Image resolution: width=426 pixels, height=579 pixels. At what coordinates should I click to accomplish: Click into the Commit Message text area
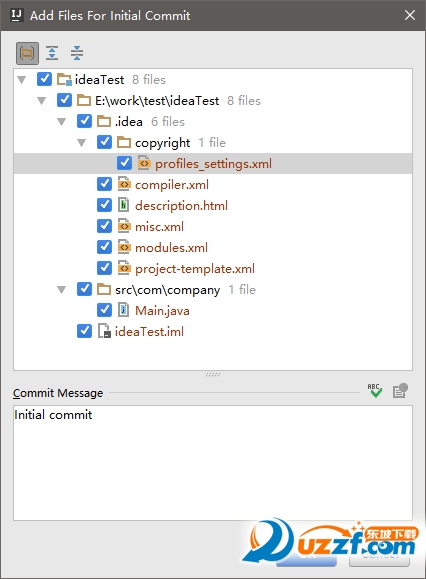point(213,463)
